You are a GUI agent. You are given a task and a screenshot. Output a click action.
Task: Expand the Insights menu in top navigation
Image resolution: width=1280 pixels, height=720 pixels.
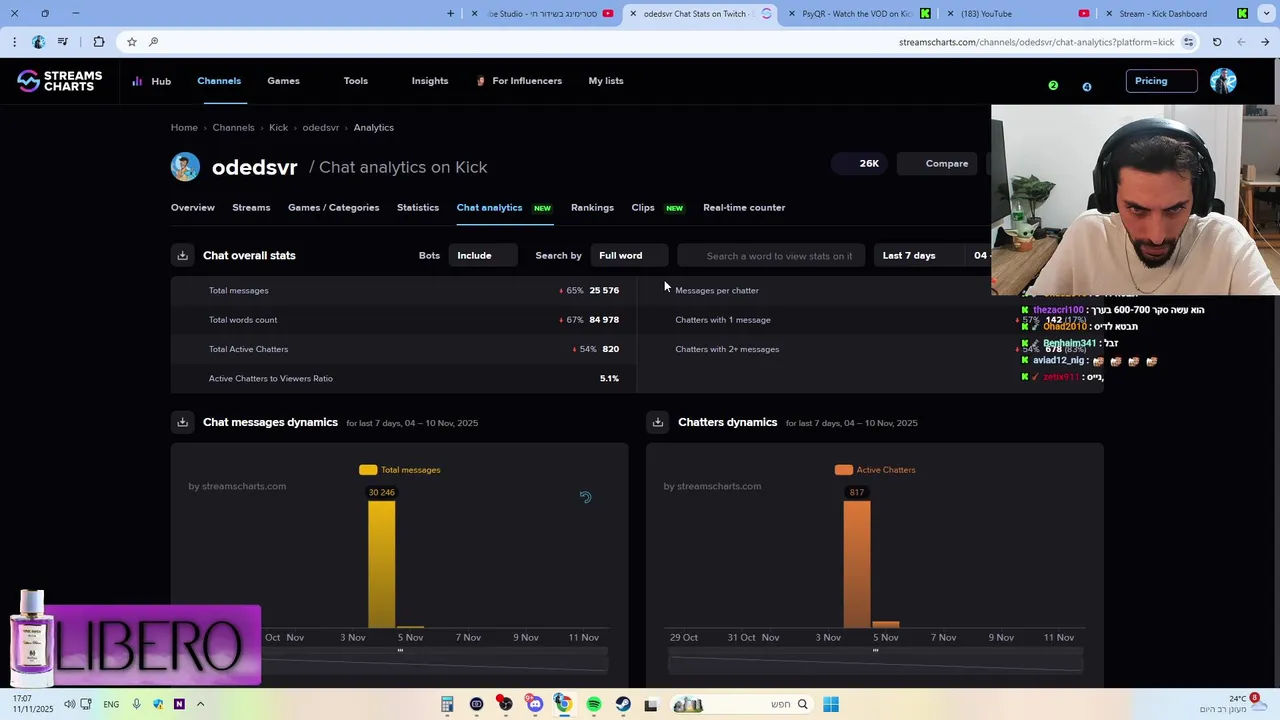pos(430,81)
